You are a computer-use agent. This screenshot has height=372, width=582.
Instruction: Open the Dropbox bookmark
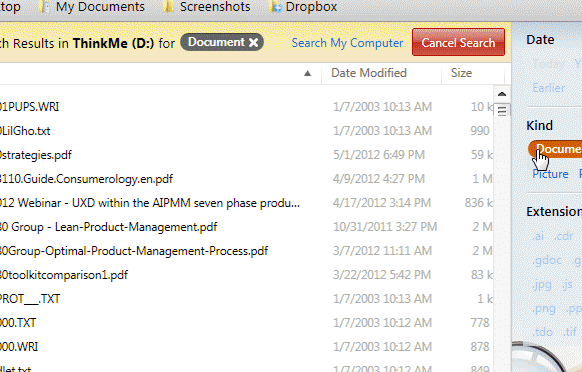(304, 7)
